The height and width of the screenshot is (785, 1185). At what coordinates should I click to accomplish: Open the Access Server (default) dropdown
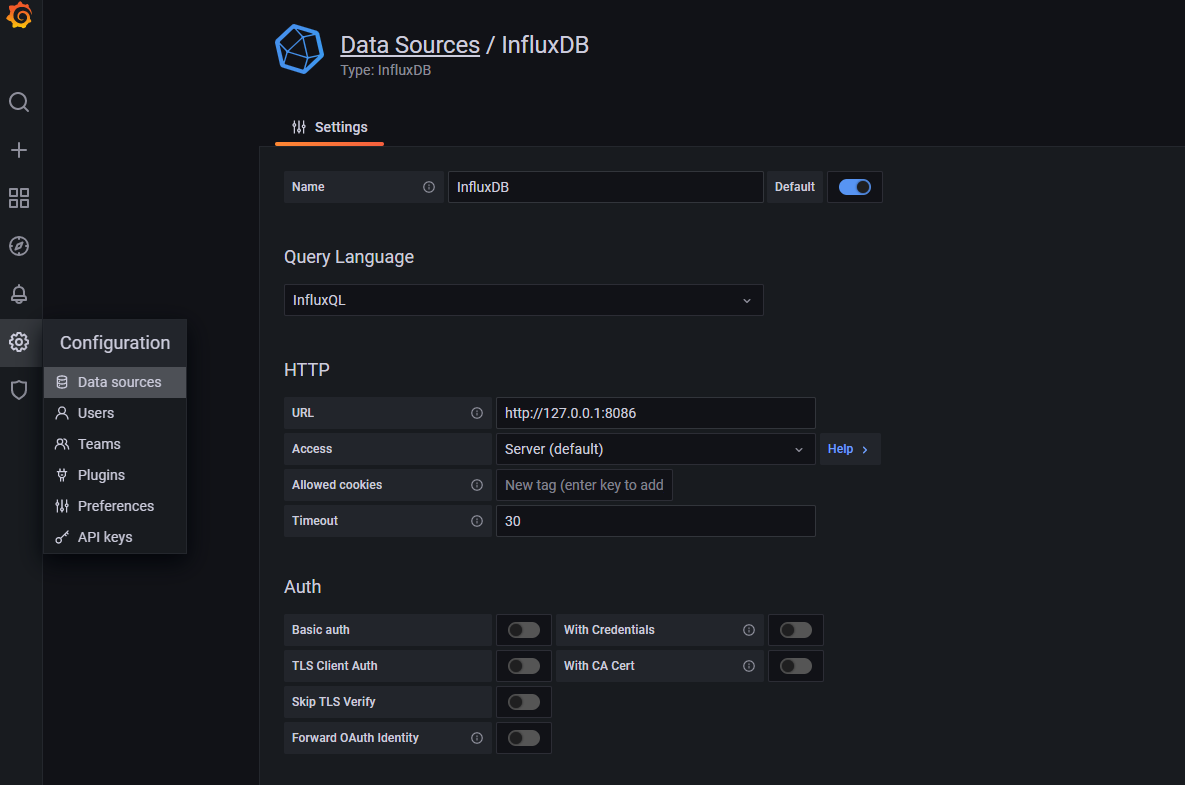tap(655, 449)
